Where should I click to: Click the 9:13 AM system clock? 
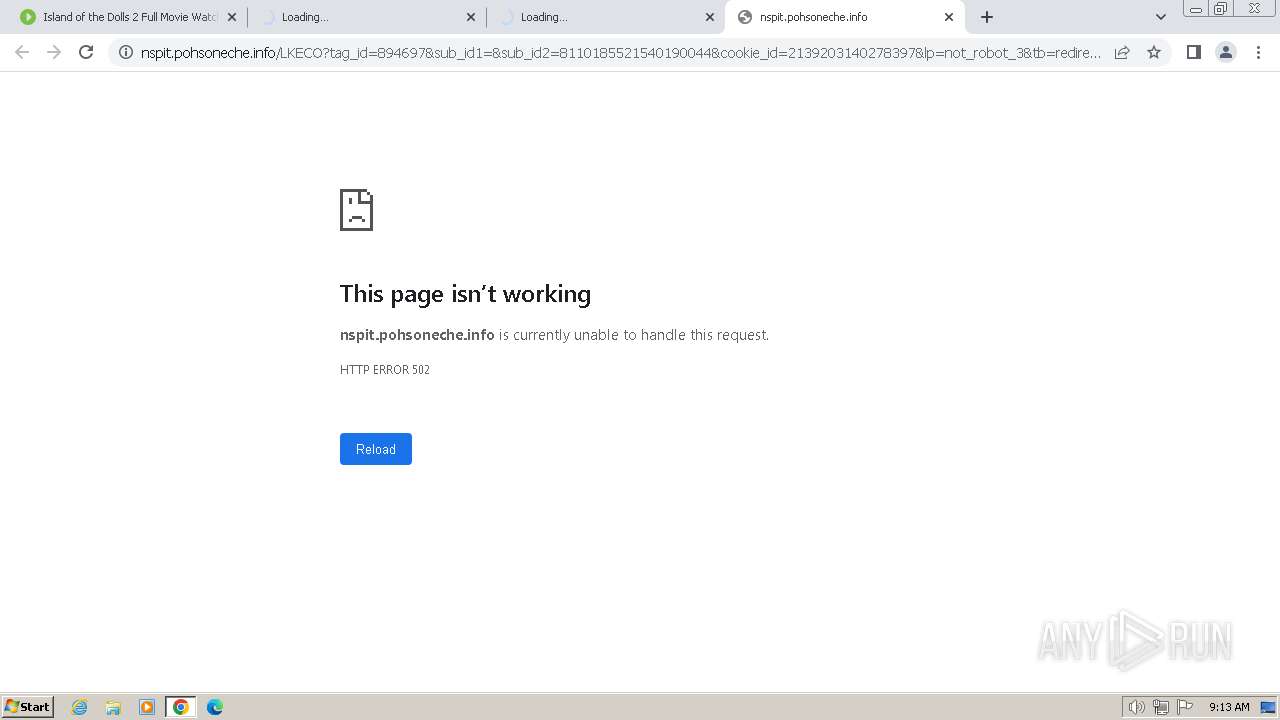click(1229, 707)
